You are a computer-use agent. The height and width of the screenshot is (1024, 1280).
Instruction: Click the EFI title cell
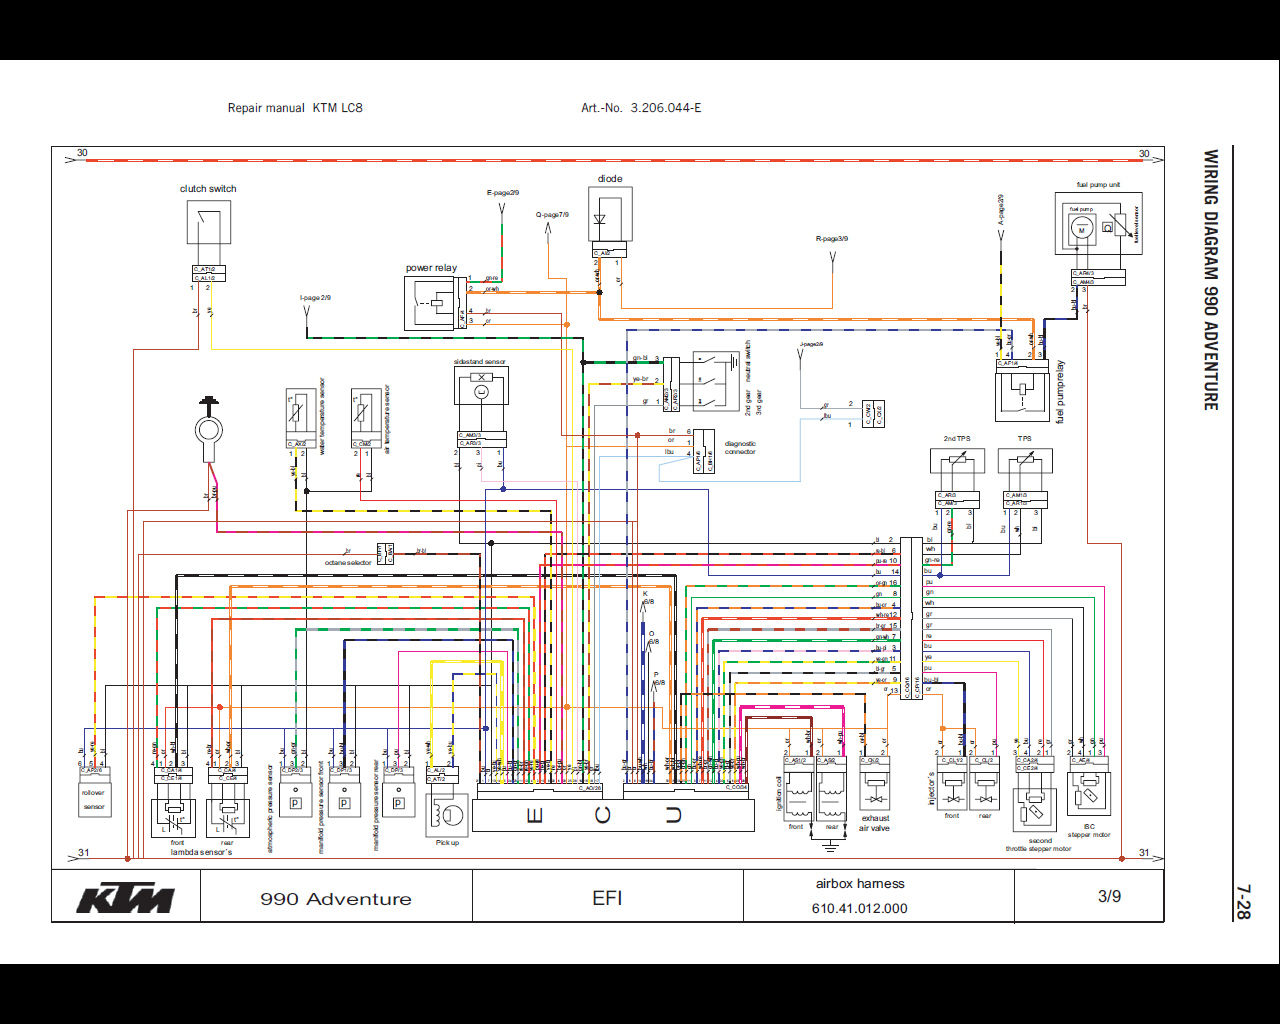coord(607,897)
